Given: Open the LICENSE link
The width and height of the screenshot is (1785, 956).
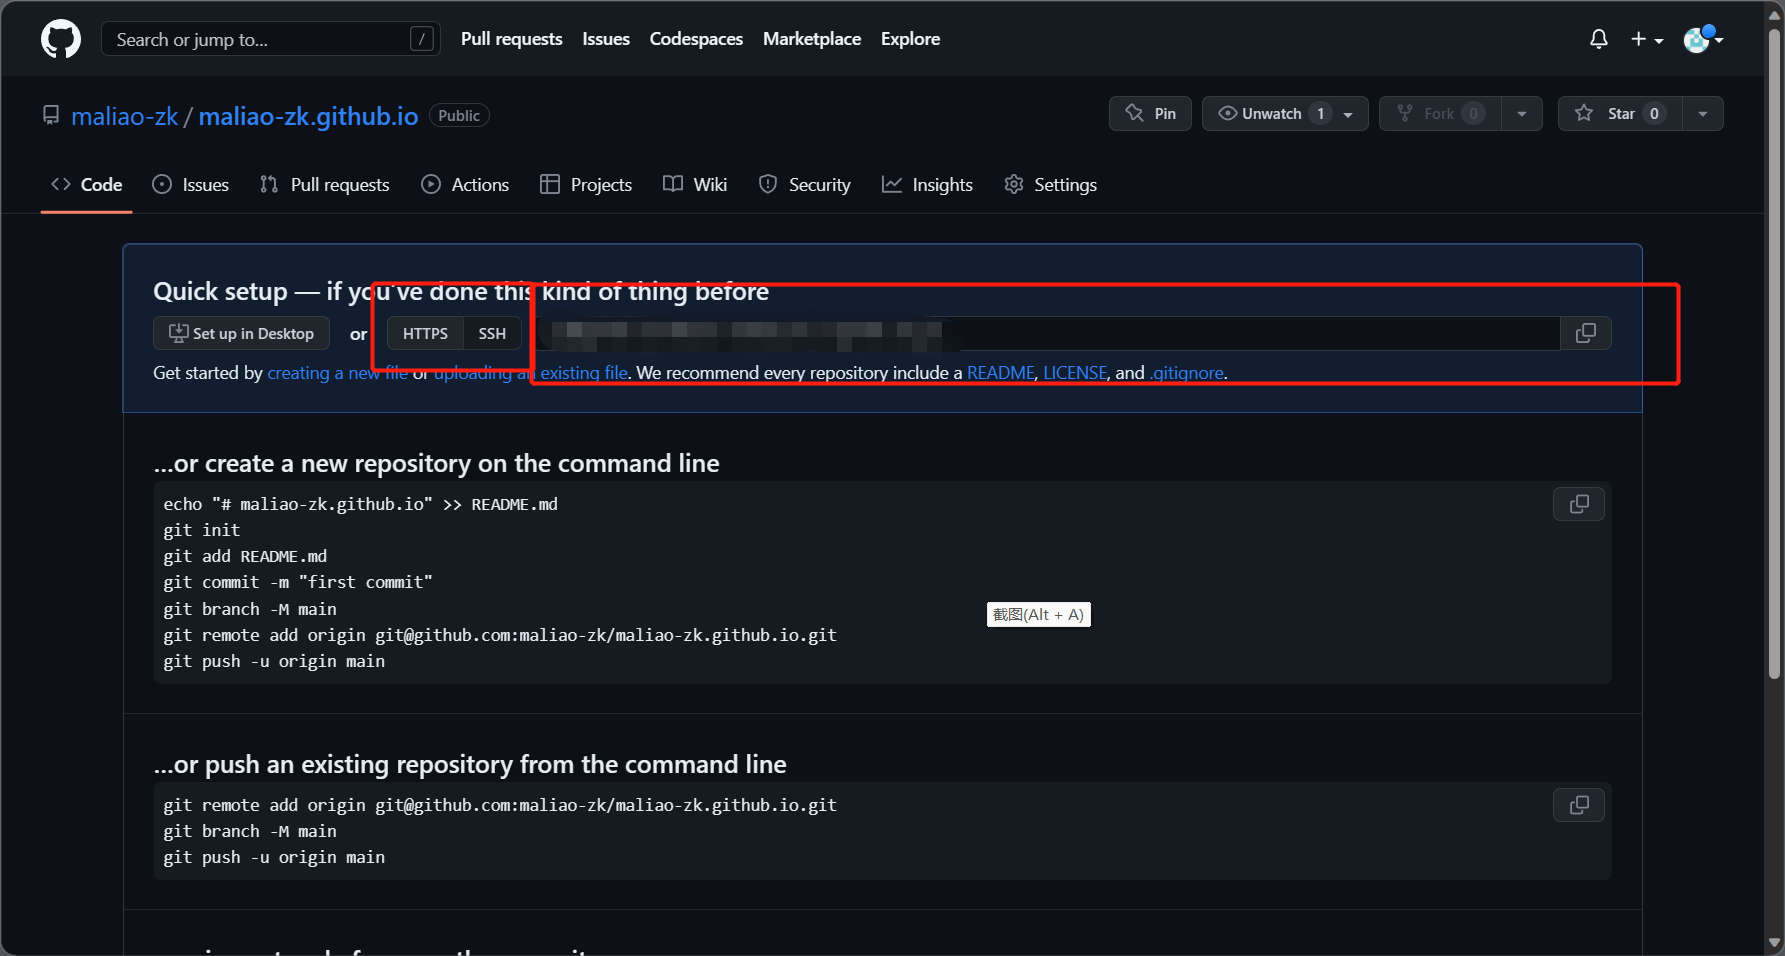Looking at the screenshot, I should pyautogui.click(x=1075, y=373).
